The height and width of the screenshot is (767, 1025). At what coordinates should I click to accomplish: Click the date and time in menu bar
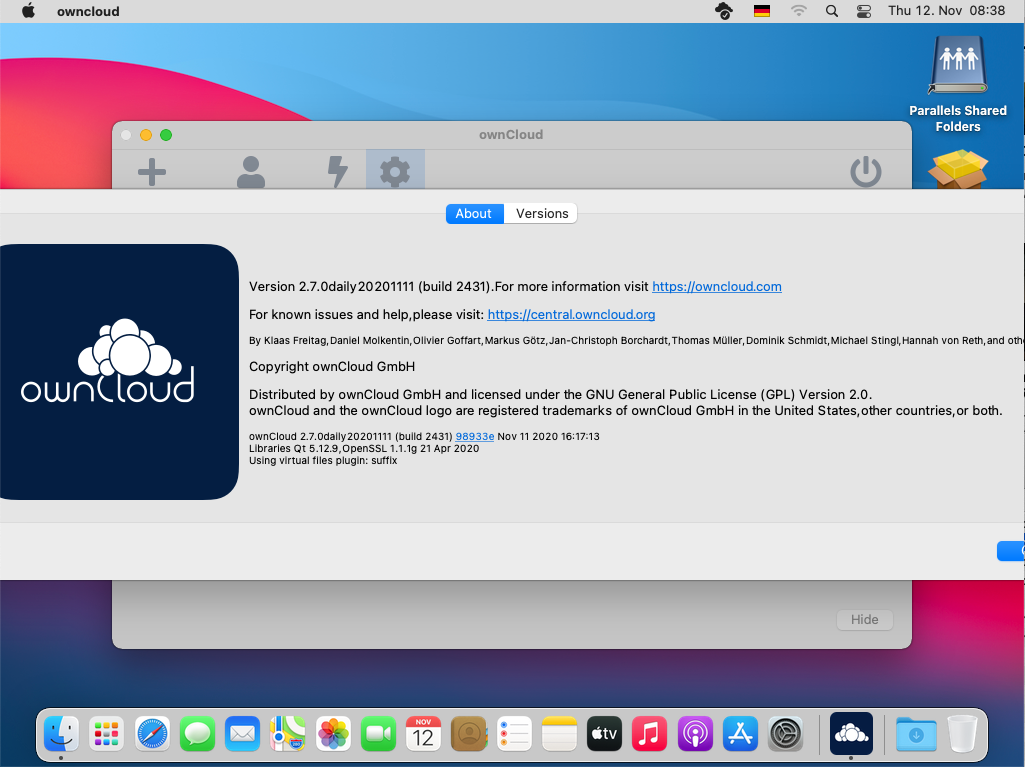946,11
